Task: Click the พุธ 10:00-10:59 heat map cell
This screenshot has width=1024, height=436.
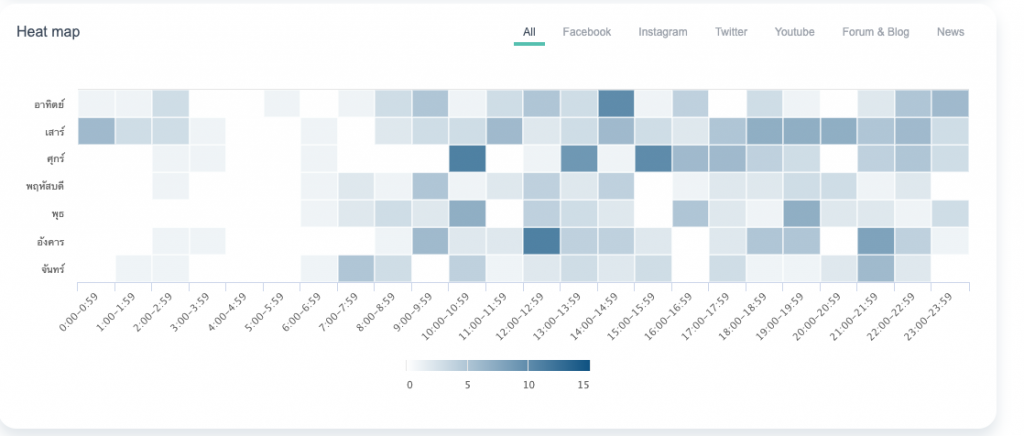Action: [467, 214]
